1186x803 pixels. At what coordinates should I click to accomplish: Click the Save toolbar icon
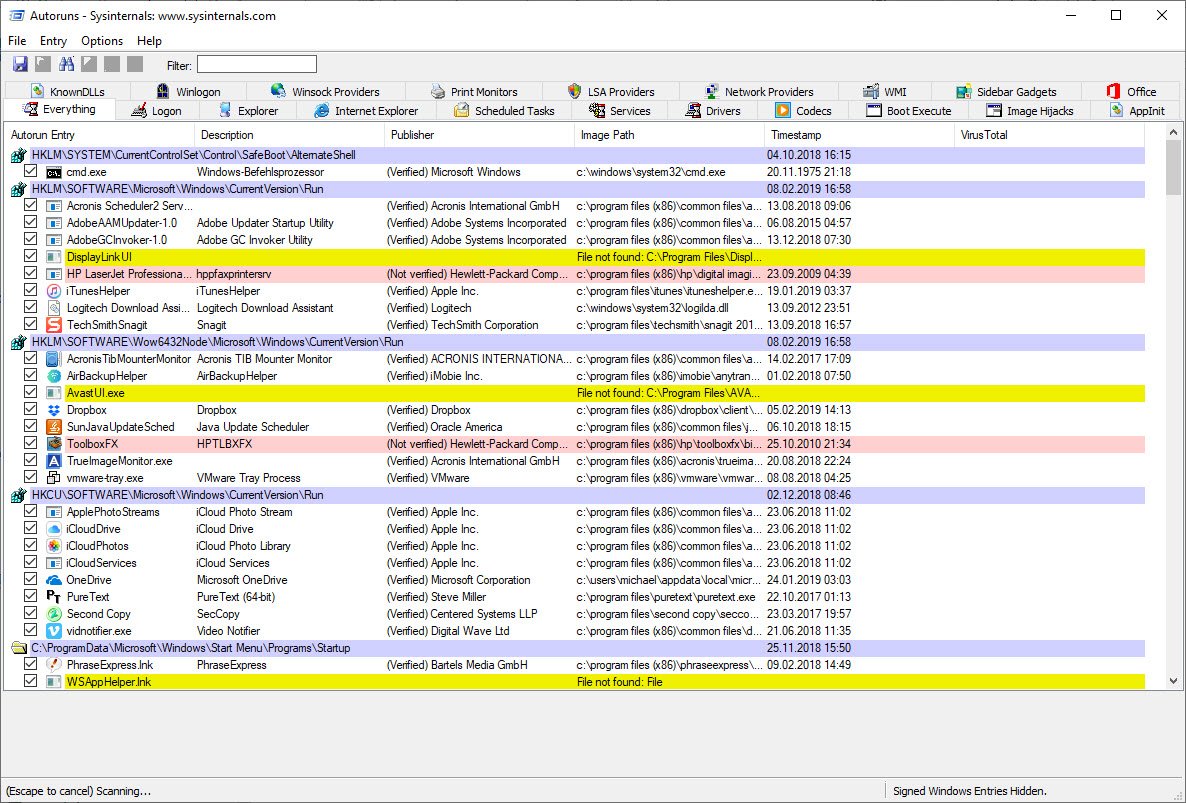[x=19, y=65]
